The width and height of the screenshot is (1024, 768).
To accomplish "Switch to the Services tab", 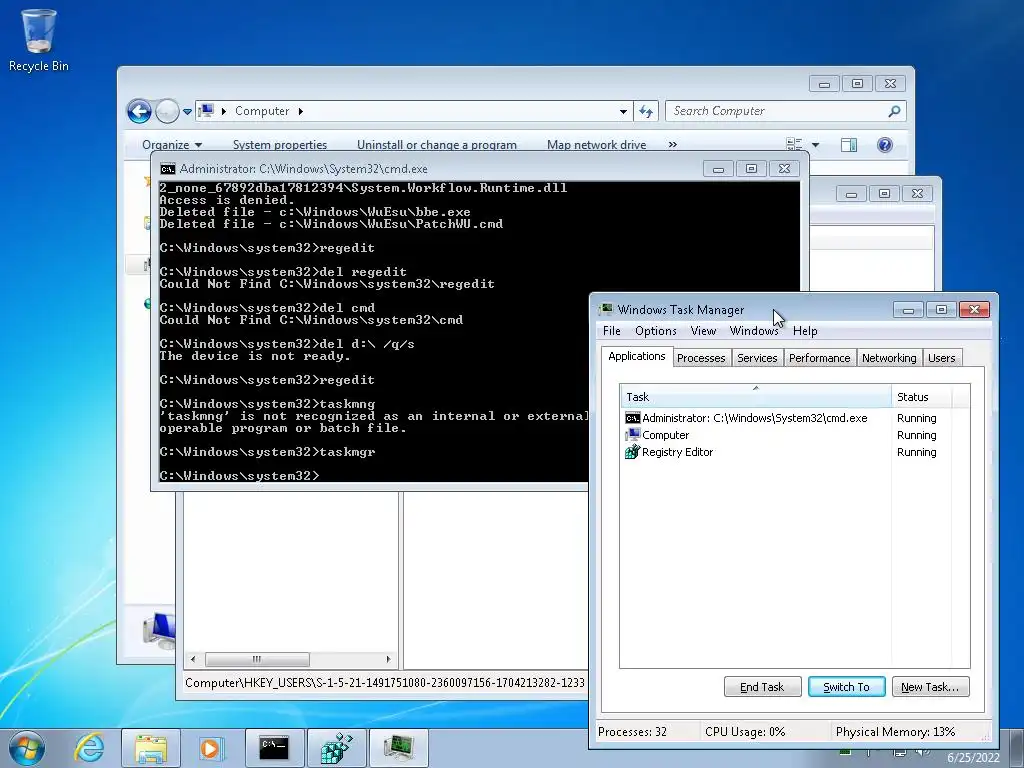I will (x=757, y=358).
